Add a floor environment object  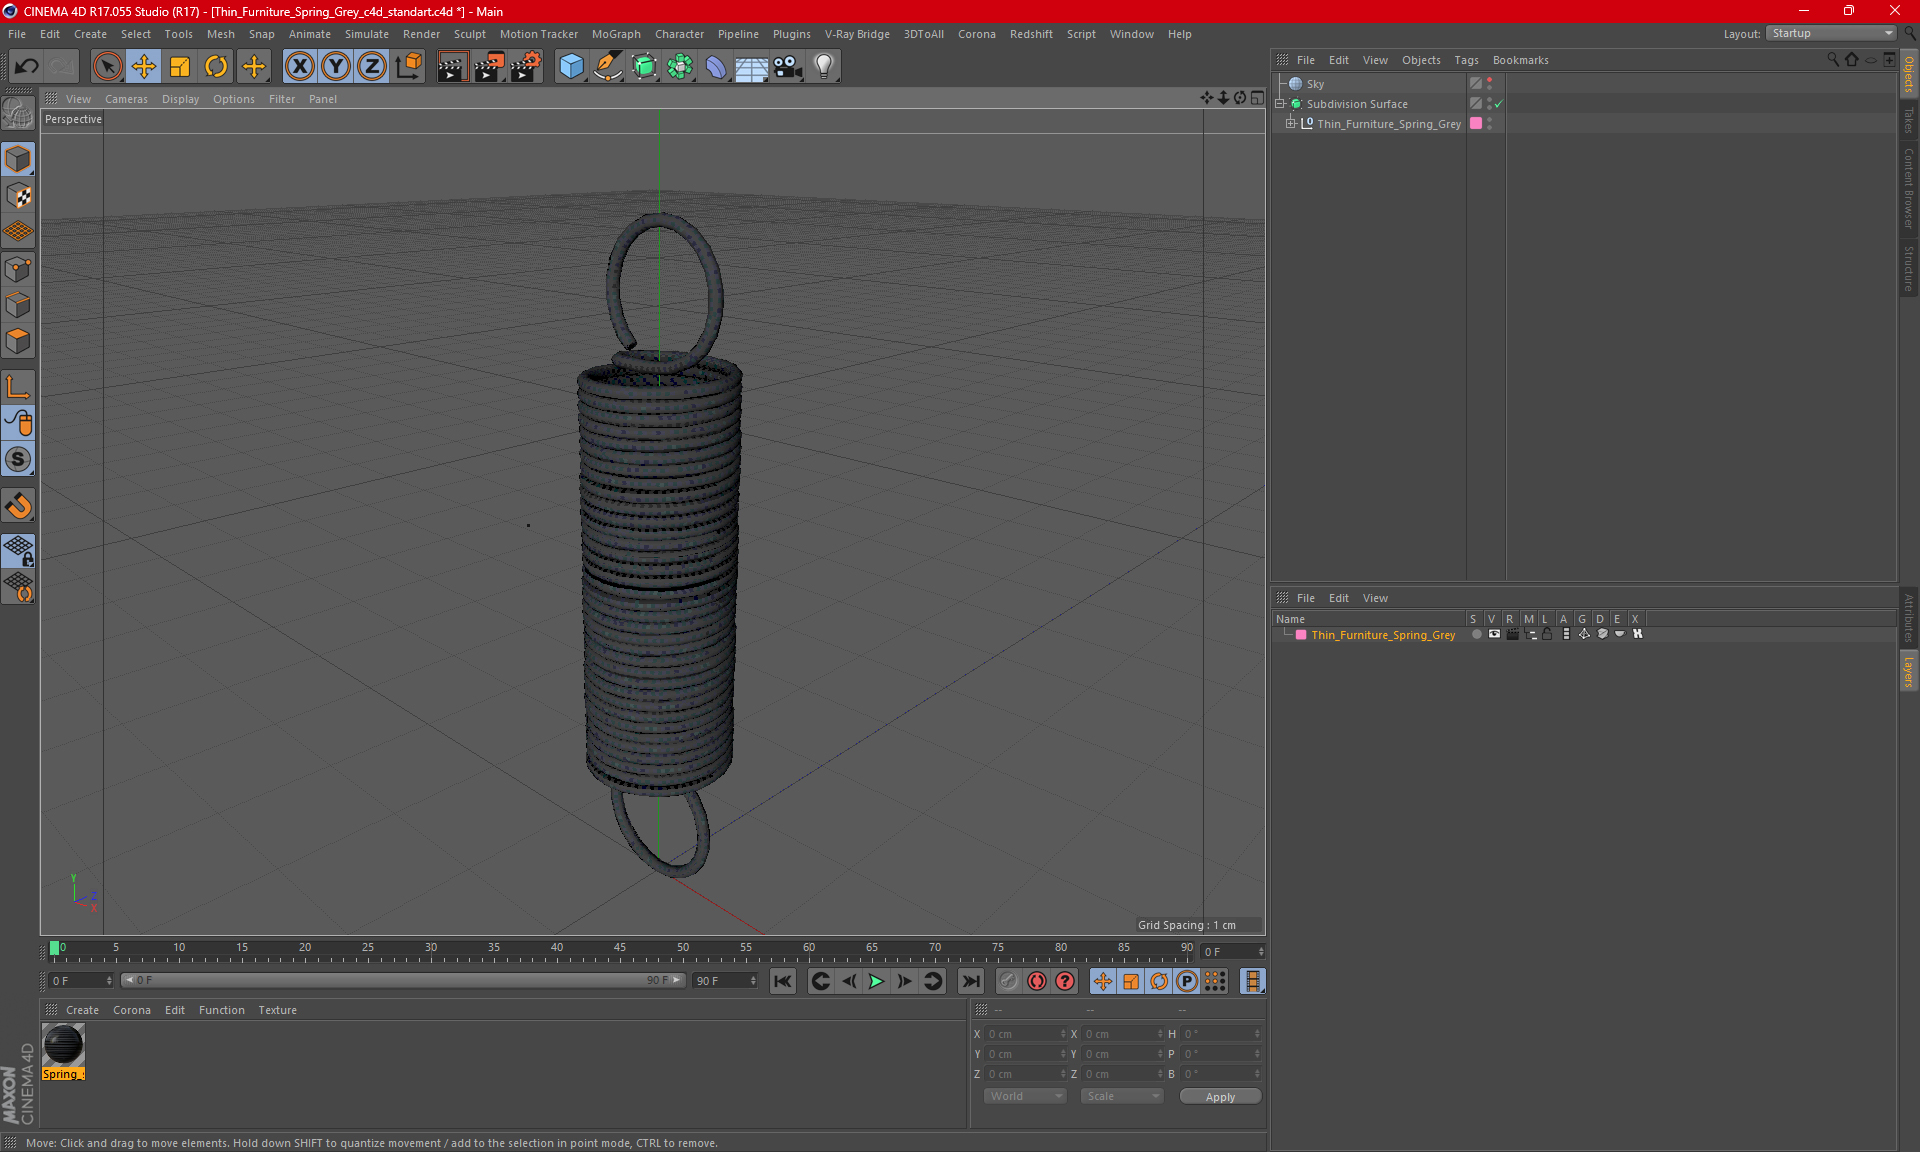pyautogui.click(x=752, y=67)
